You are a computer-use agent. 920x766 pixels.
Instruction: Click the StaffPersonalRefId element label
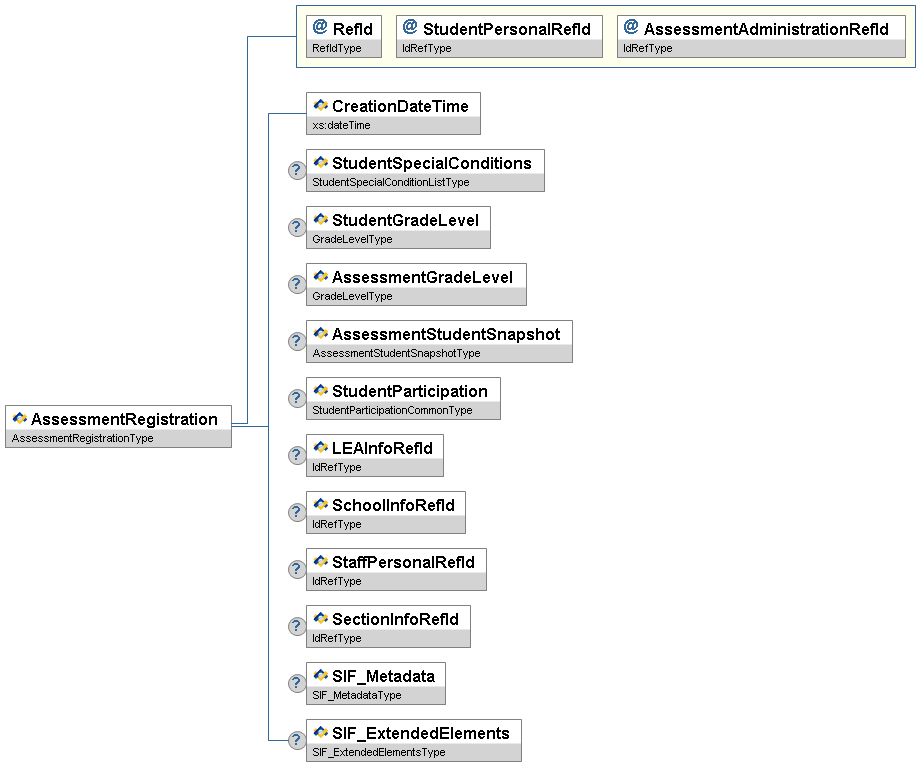pos(403,562)
